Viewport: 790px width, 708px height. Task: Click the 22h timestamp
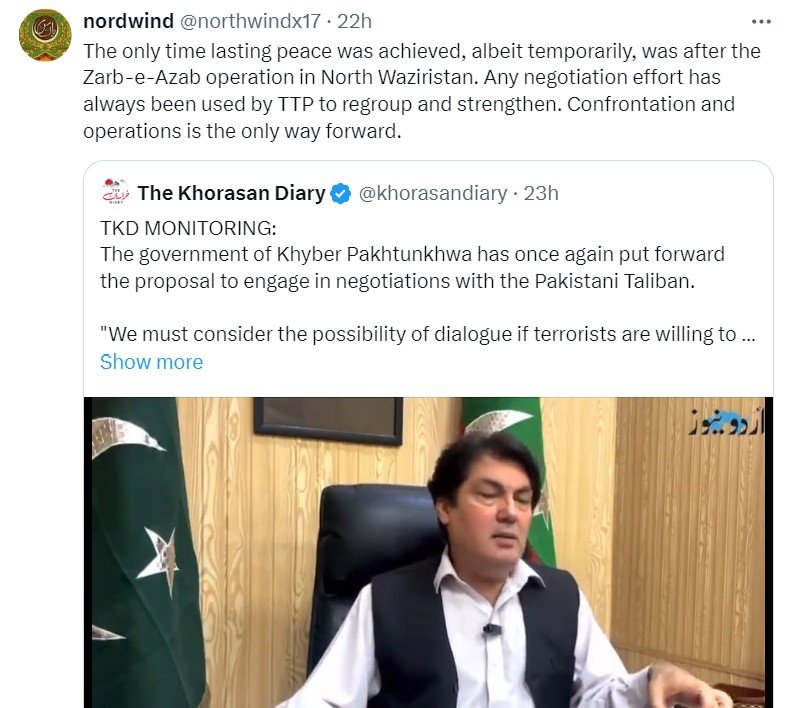point(354,21)
